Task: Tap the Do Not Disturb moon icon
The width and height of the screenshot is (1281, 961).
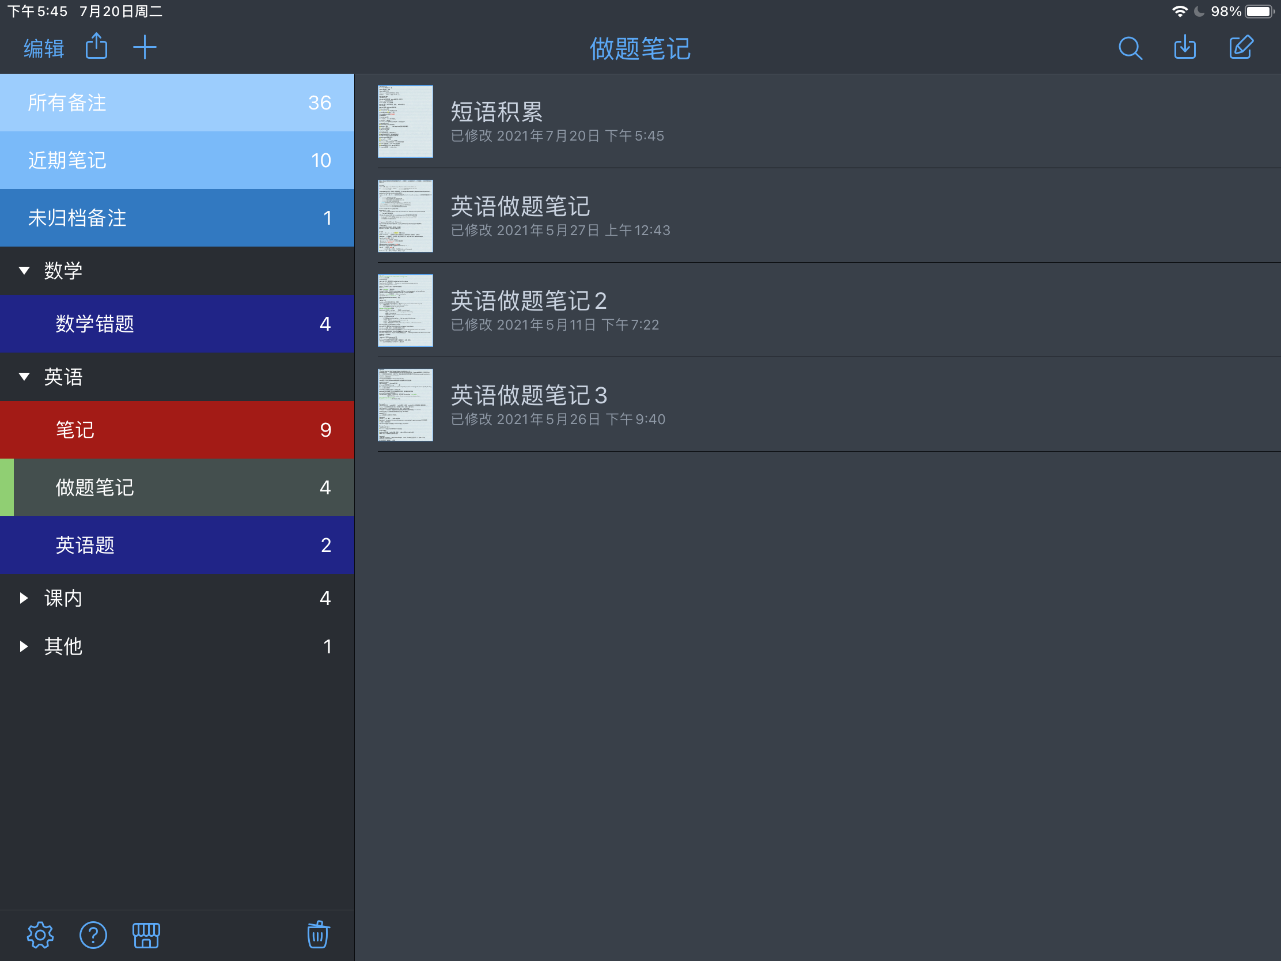Action: [x=1199, y=11]
